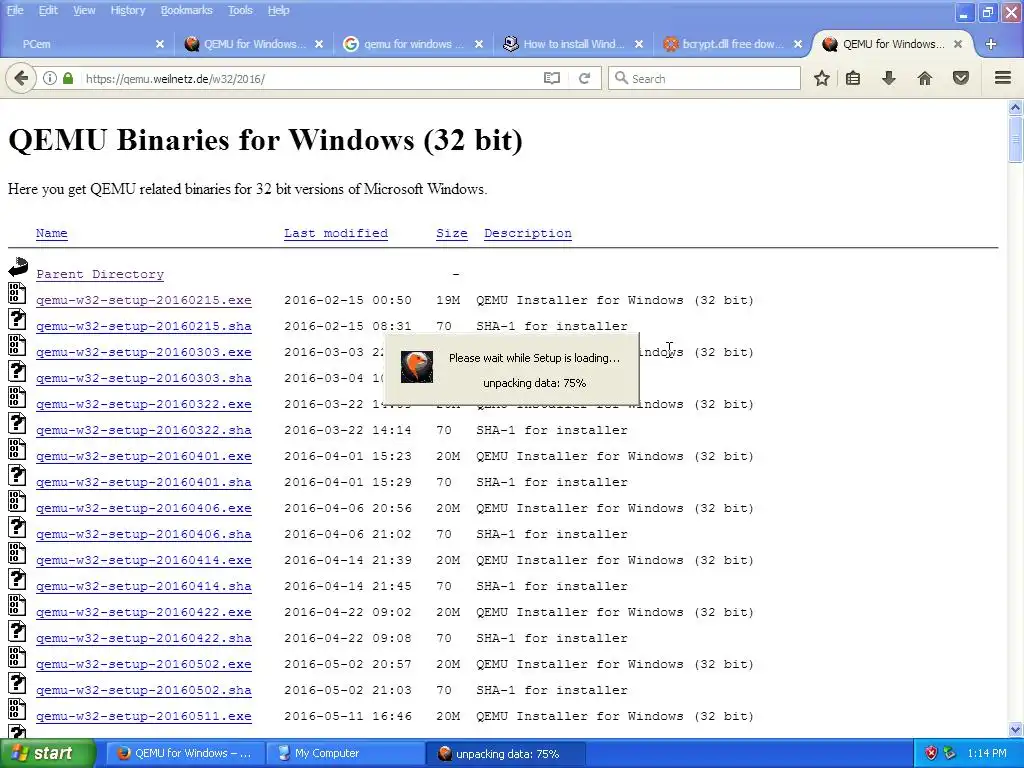Click the vertical scrollbar thumb
The height and width of the screenshot is (768, 1024).
[x=1016, y=139]
